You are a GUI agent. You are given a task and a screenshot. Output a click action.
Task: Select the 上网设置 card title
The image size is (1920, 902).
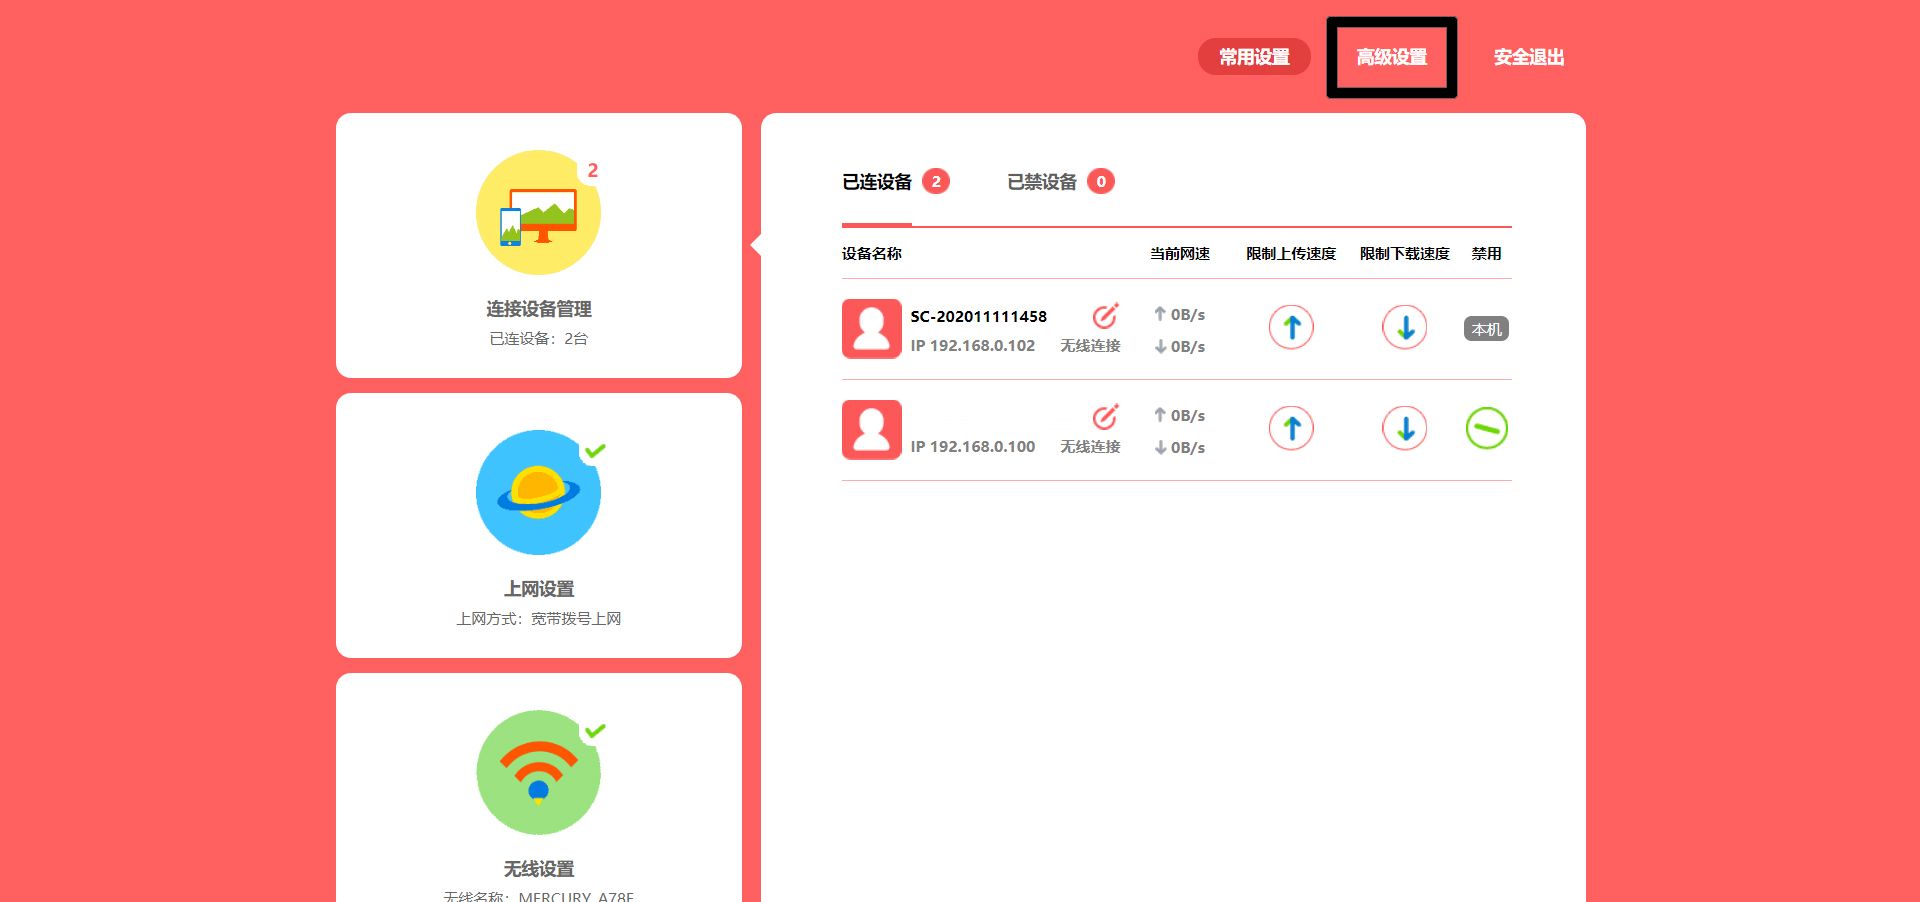(538, 589)
